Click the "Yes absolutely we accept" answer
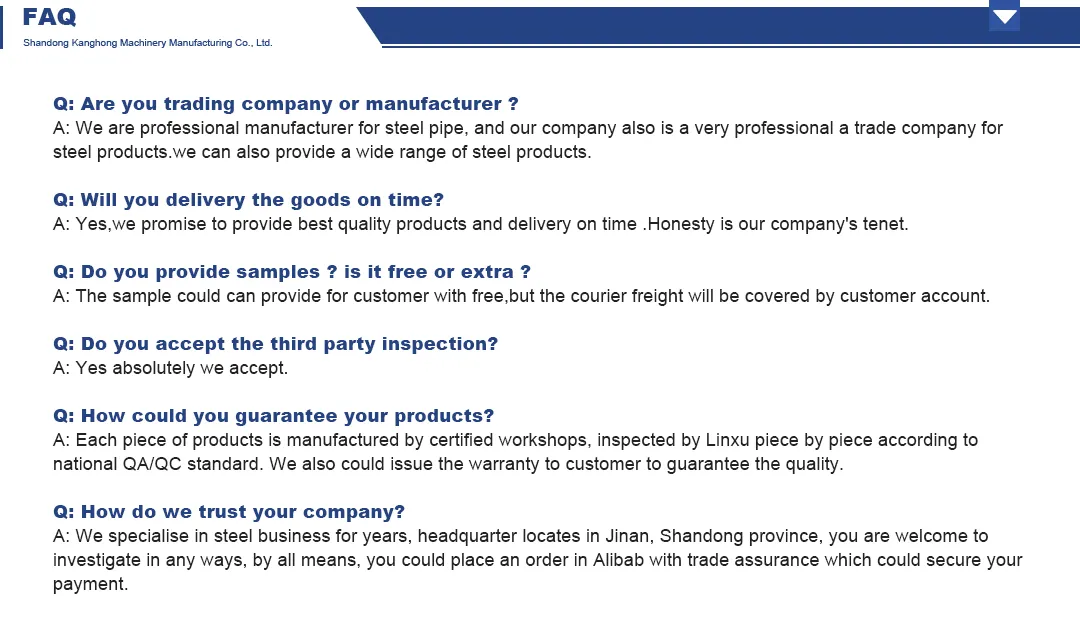The width and height of the screenshot is (1080, 619). 170,368
